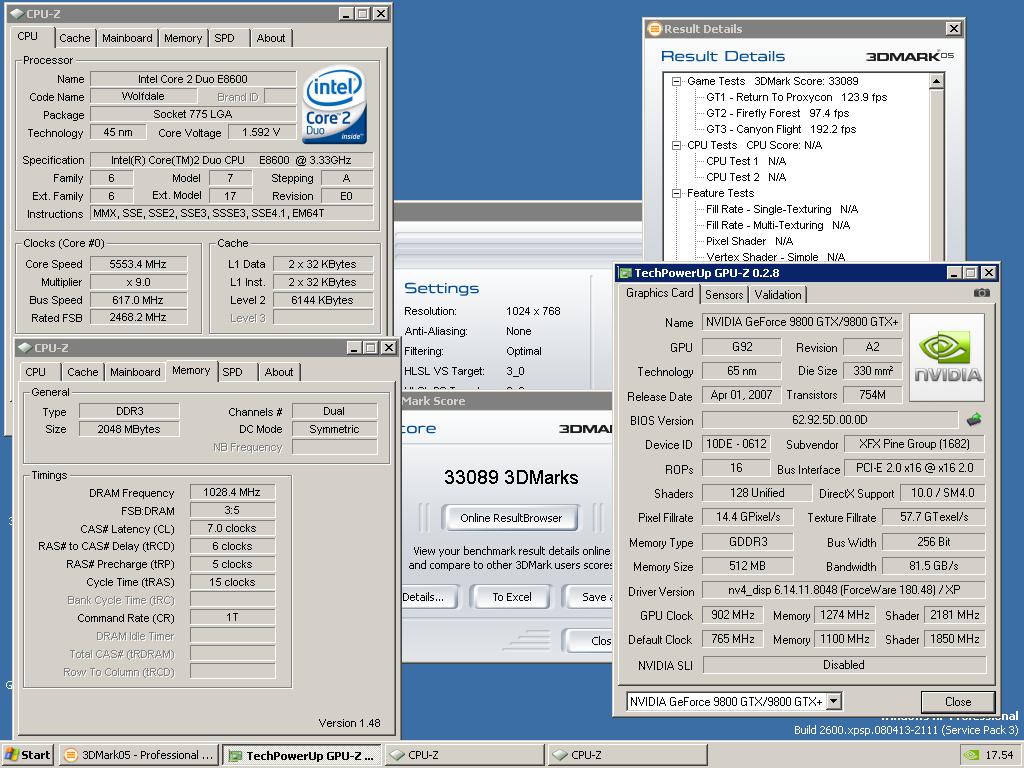This screenshot has height=768, width=1024.
Task: Open Cache tab in the processor CPU-Z window
Action: point(74,38)
